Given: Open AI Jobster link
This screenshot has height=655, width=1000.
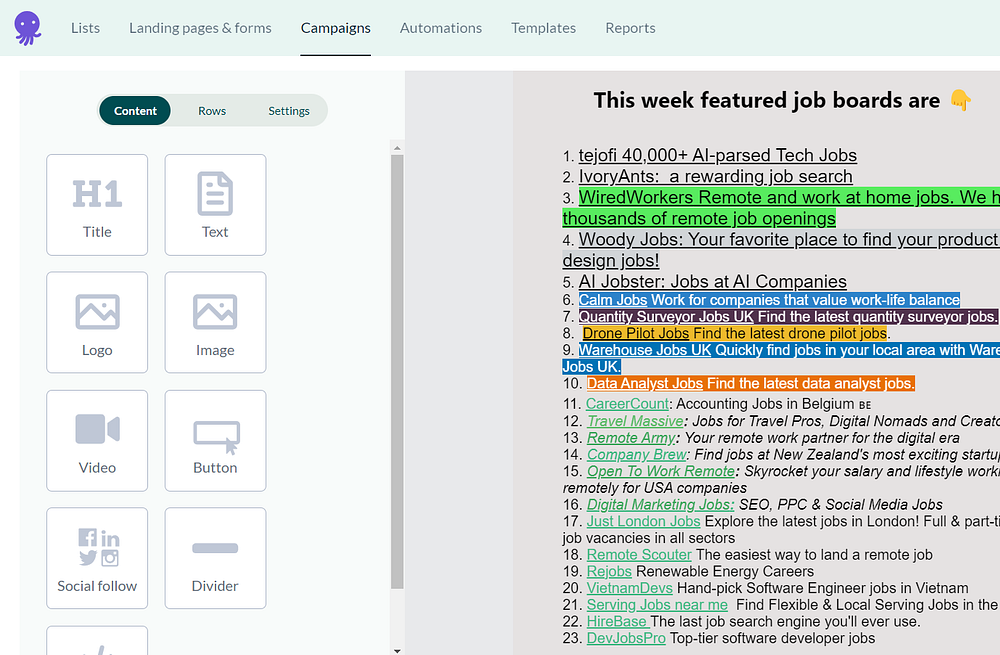Looking at the screenshot, I should [x=712, y=281].
